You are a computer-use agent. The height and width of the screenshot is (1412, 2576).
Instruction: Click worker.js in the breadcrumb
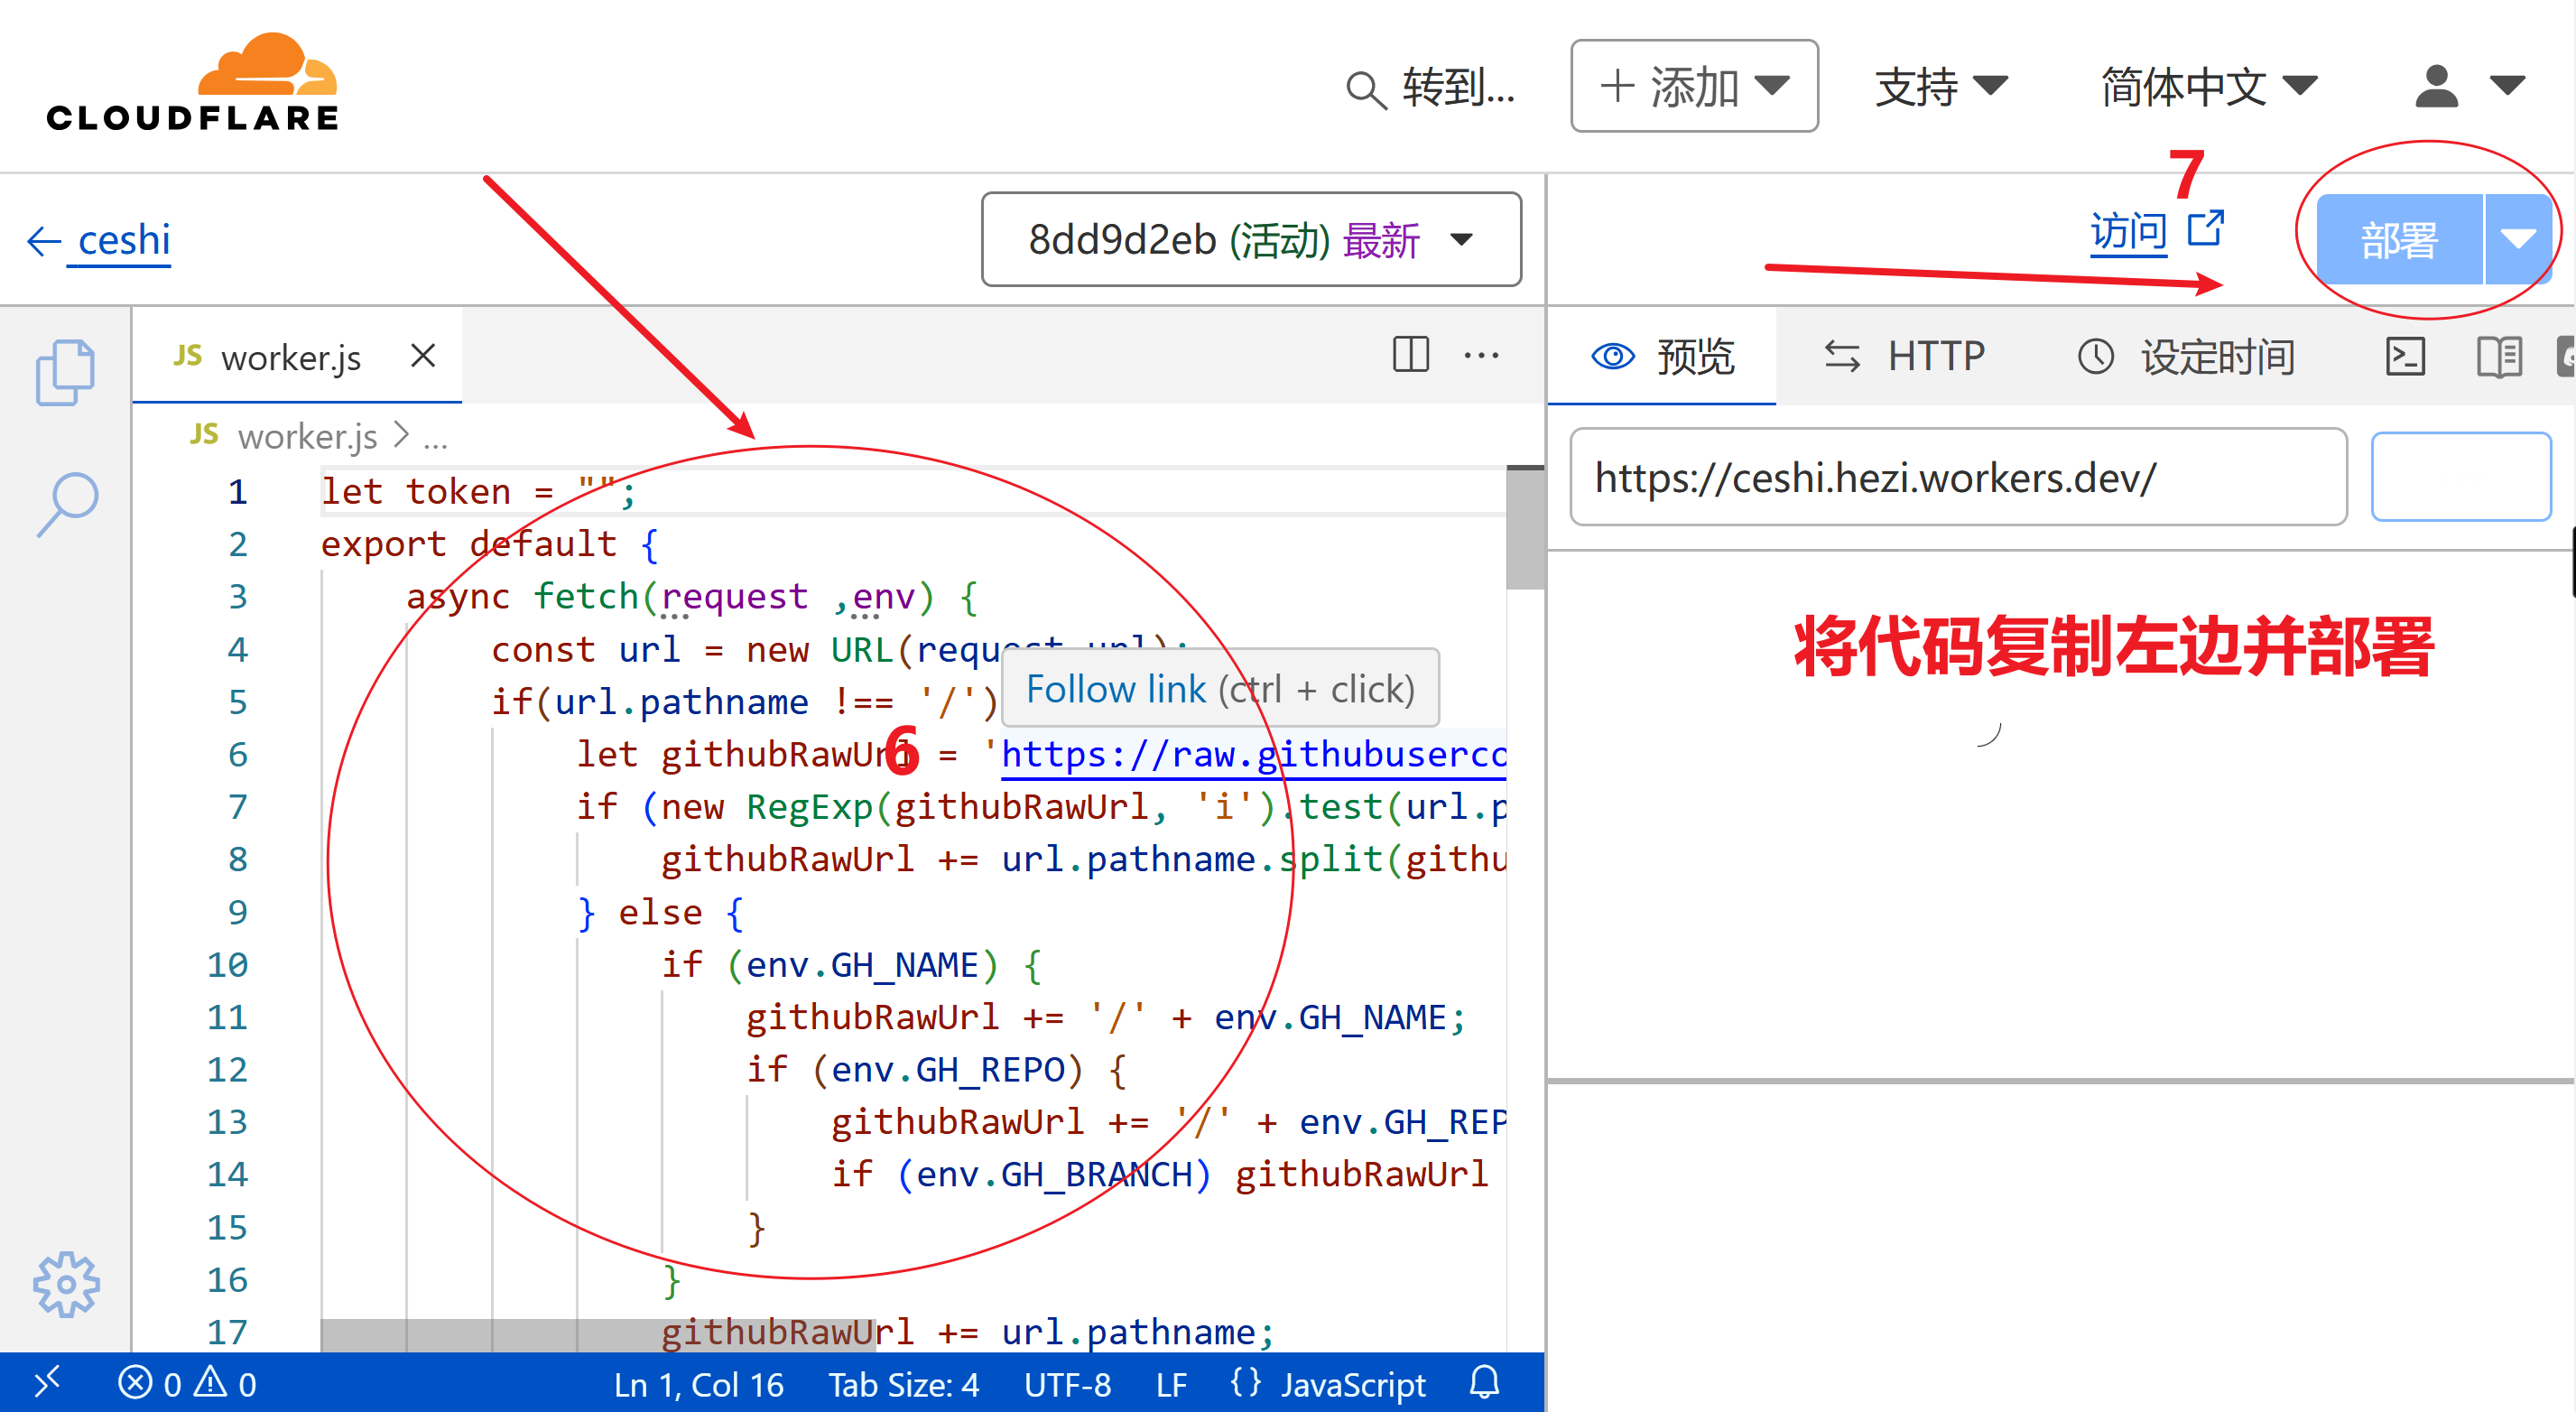[307, 436]
